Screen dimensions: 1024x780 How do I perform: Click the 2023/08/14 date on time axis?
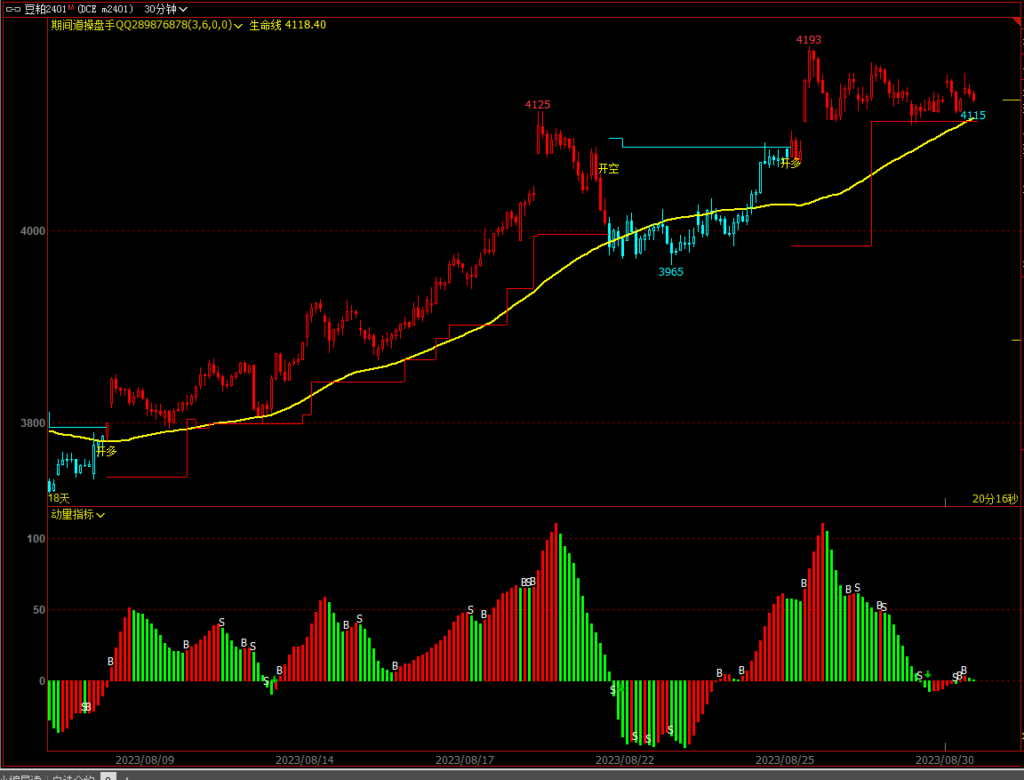click(302, 761)
